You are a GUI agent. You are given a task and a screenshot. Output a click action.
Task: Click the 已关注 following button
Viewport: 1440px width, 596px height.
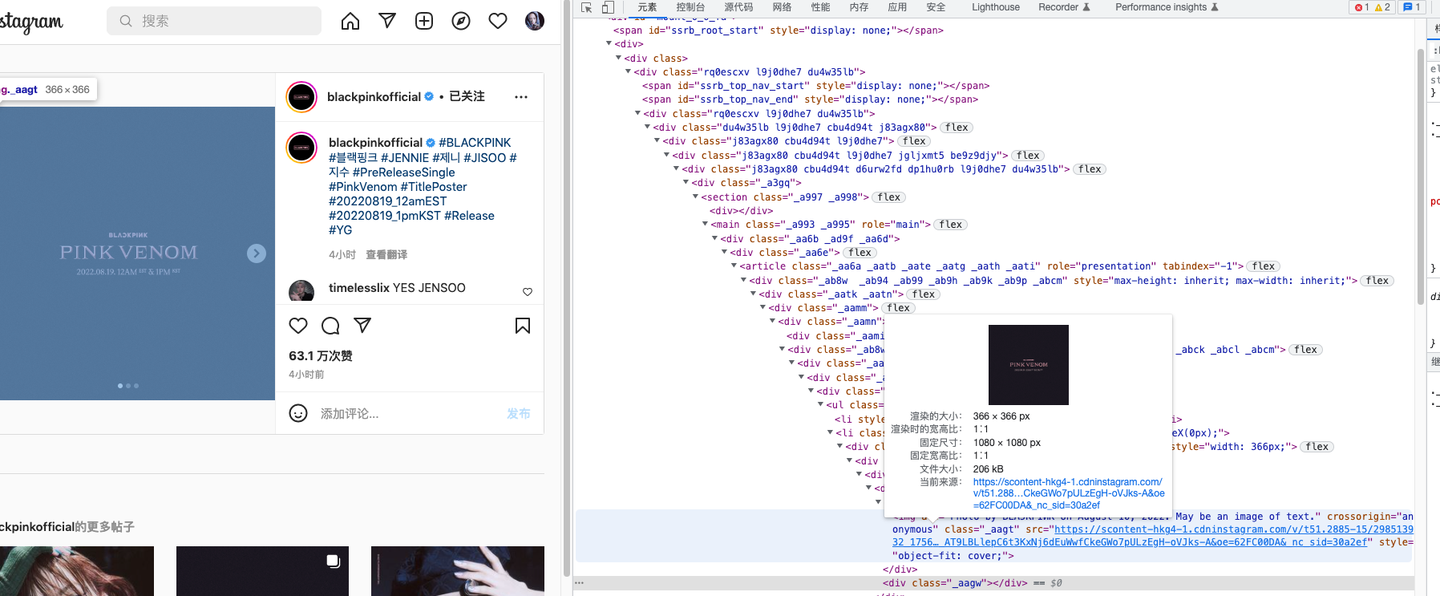(467, 97)
